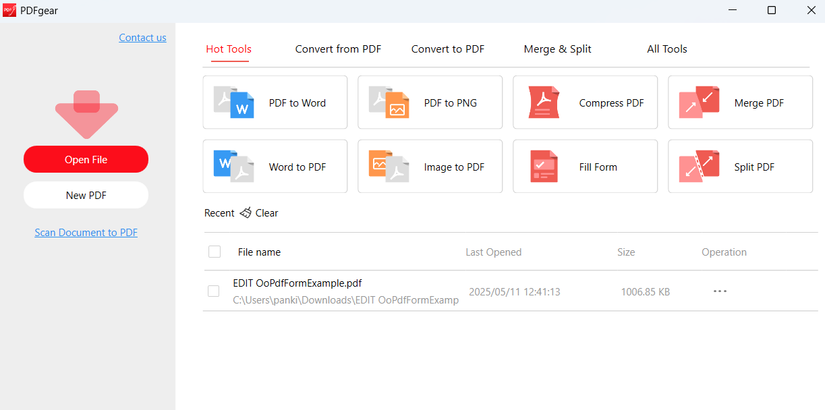Image resolution: width=825 pixels, height=410 pixels.
Task: Open the three-dots operation menu for OoPdfFormExample
Action: (720, 291)
